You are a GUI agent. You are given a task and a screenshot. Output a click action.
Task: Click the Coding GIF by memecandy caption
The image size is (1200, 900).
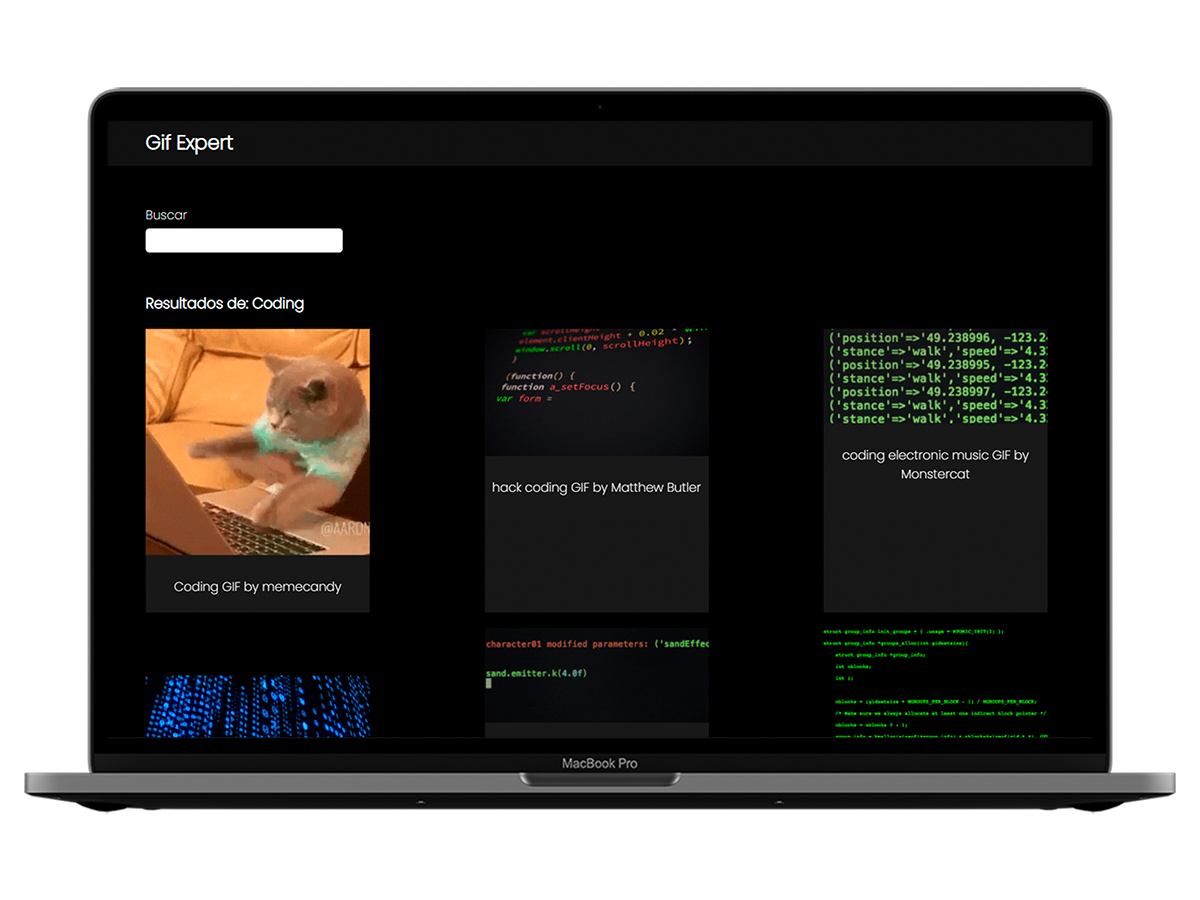(x=257, y=587)
